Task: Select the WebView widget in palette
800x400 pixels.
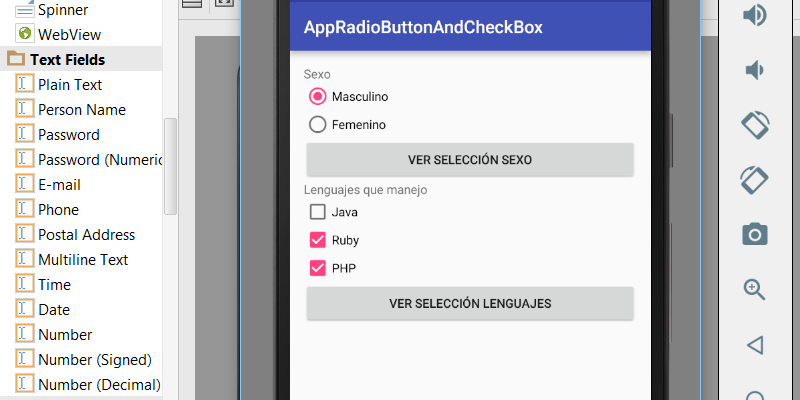Action: coord(69,35)
